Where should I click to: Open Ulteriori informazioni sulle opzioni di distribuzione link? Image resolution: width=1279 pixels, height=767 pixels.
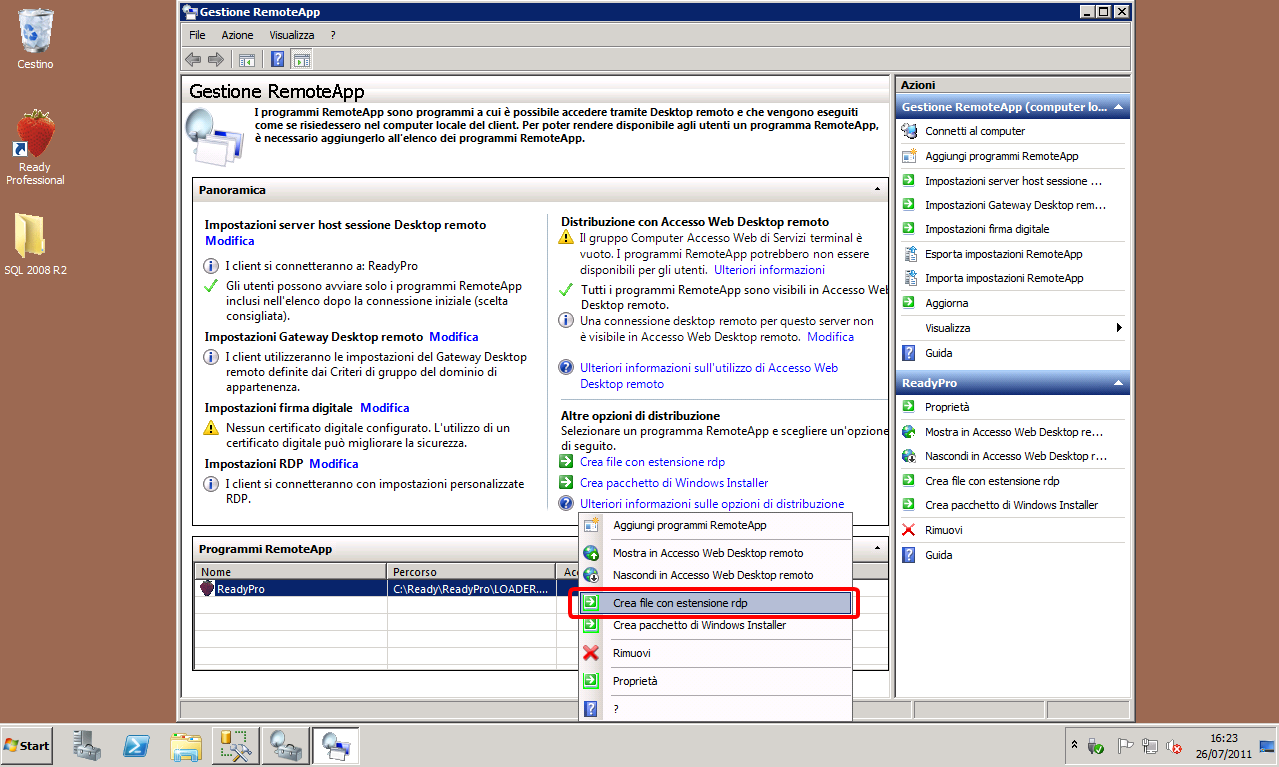tap(712, 504)
